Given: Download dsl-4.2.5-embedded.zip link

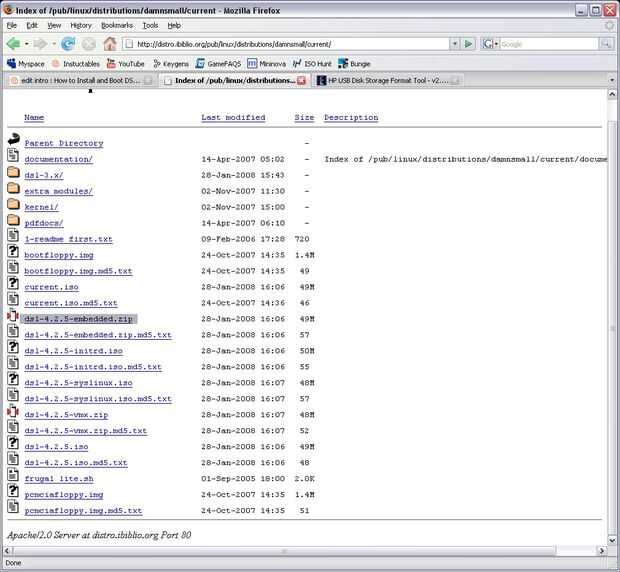Looking at the screenshot, I should pos(78,319).
